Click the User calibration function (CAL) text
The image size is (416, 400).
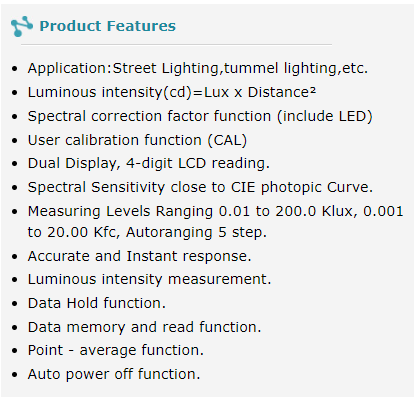coord(137,140)
